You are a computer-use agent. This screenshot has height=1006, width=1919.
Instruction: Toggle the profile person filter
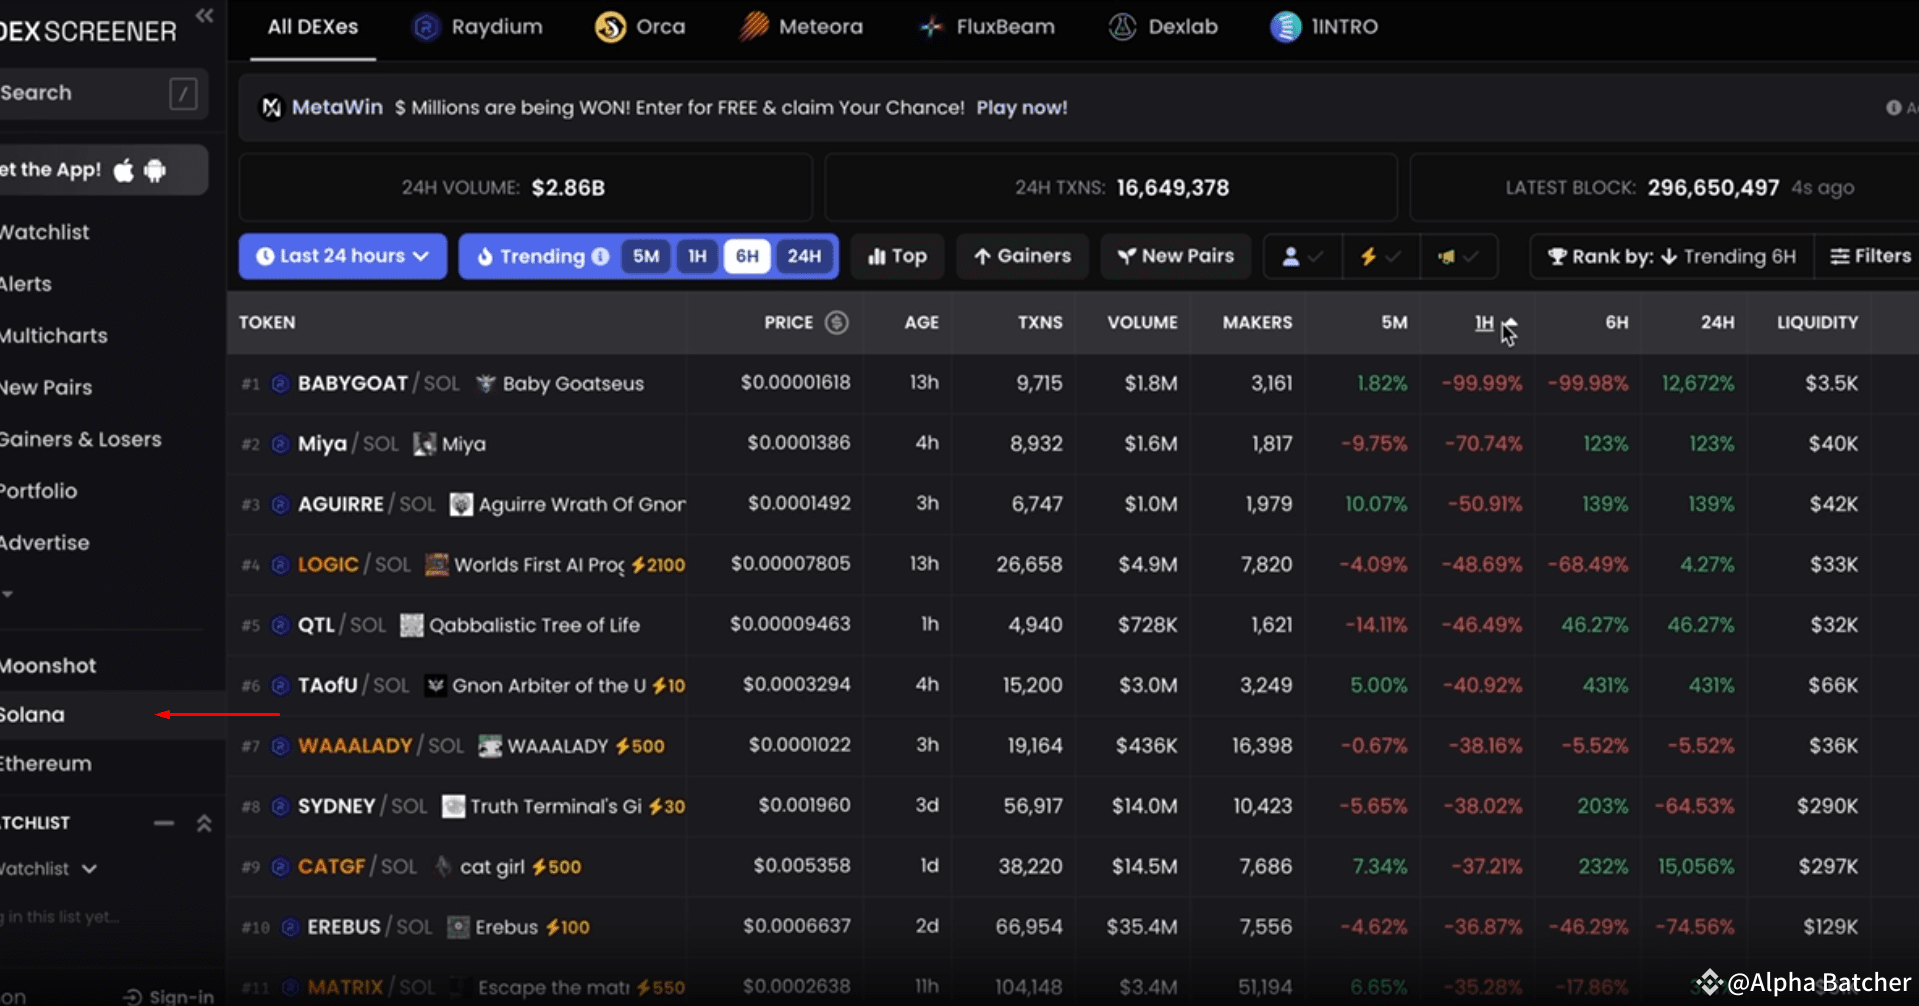pos(1302,257)
